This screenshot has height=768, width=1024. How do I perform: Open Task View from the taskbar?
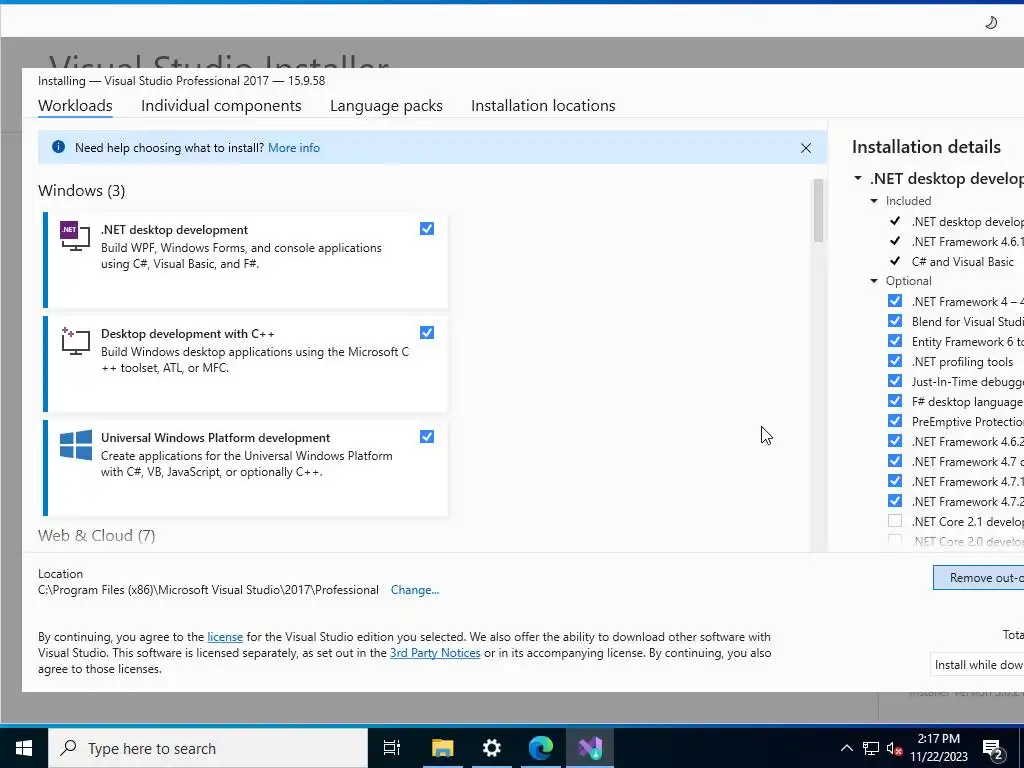(392, 748)
